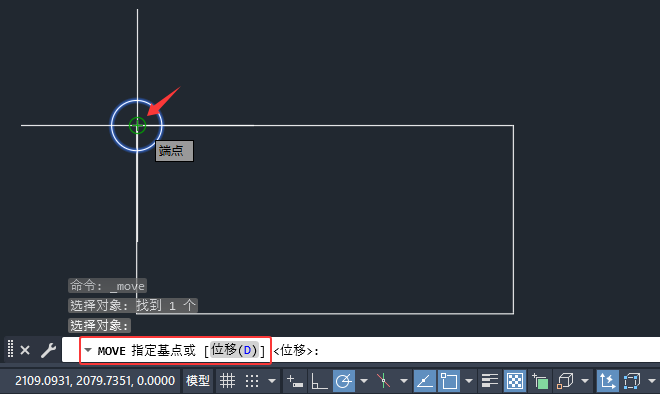The width and height of the screenshot is (660, 394).
Task: Click command history line 命令: _move
Action: (x=107, y=286)
